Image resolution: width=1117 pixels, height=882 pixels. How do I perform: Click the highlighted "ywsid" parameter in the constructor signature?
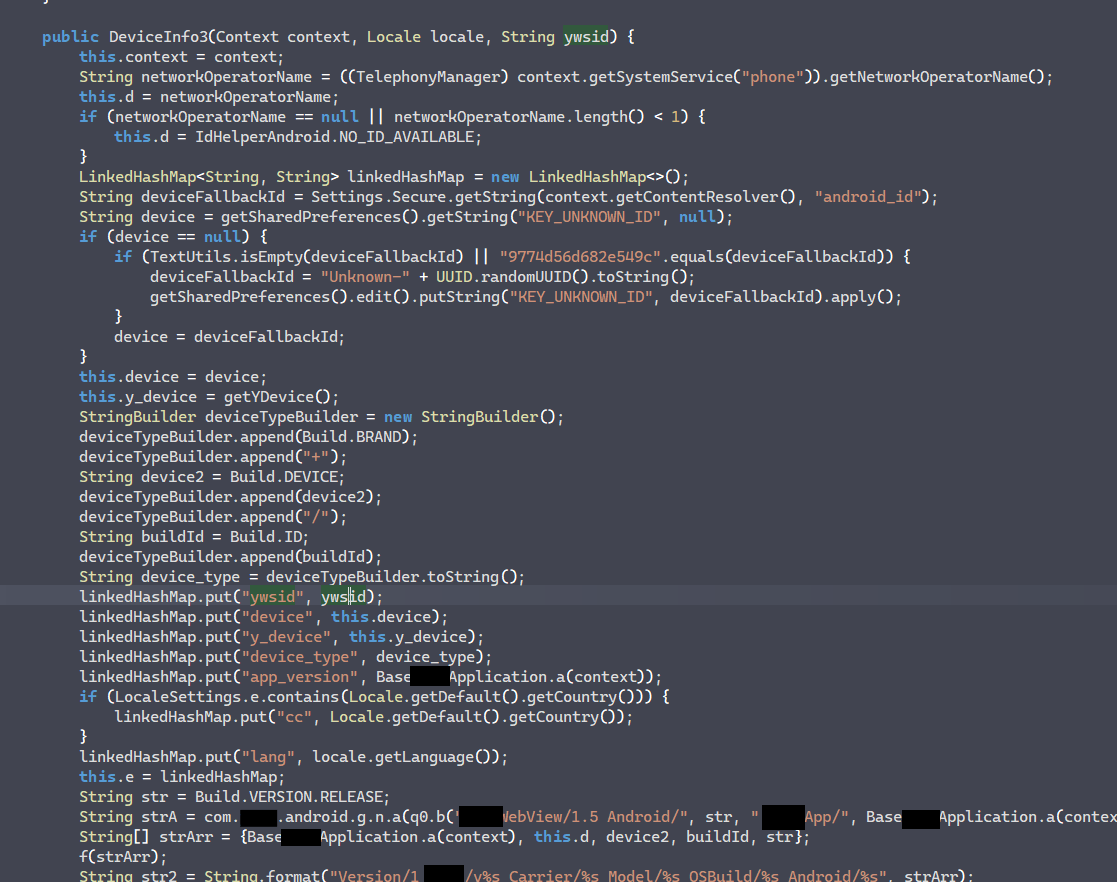click(x=586, y=37)
